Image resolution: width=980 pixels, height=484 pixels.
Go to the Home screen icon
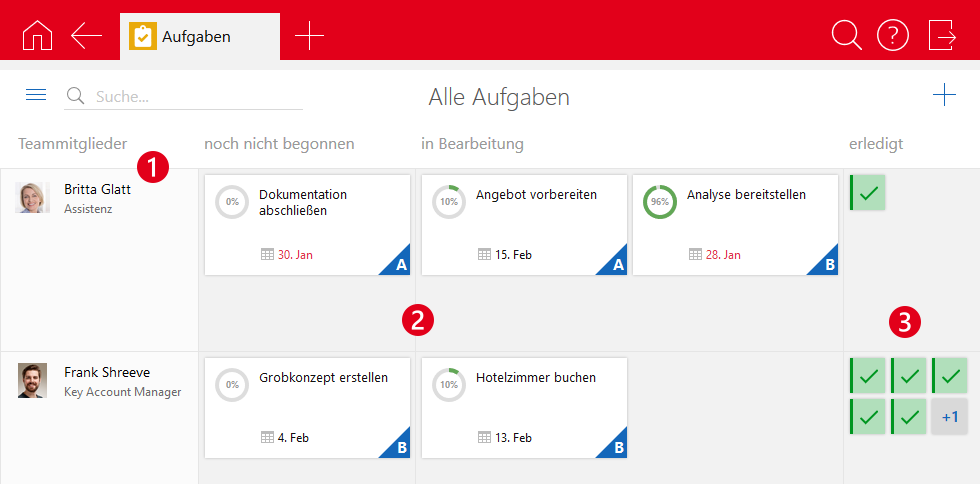coord(36,35)
